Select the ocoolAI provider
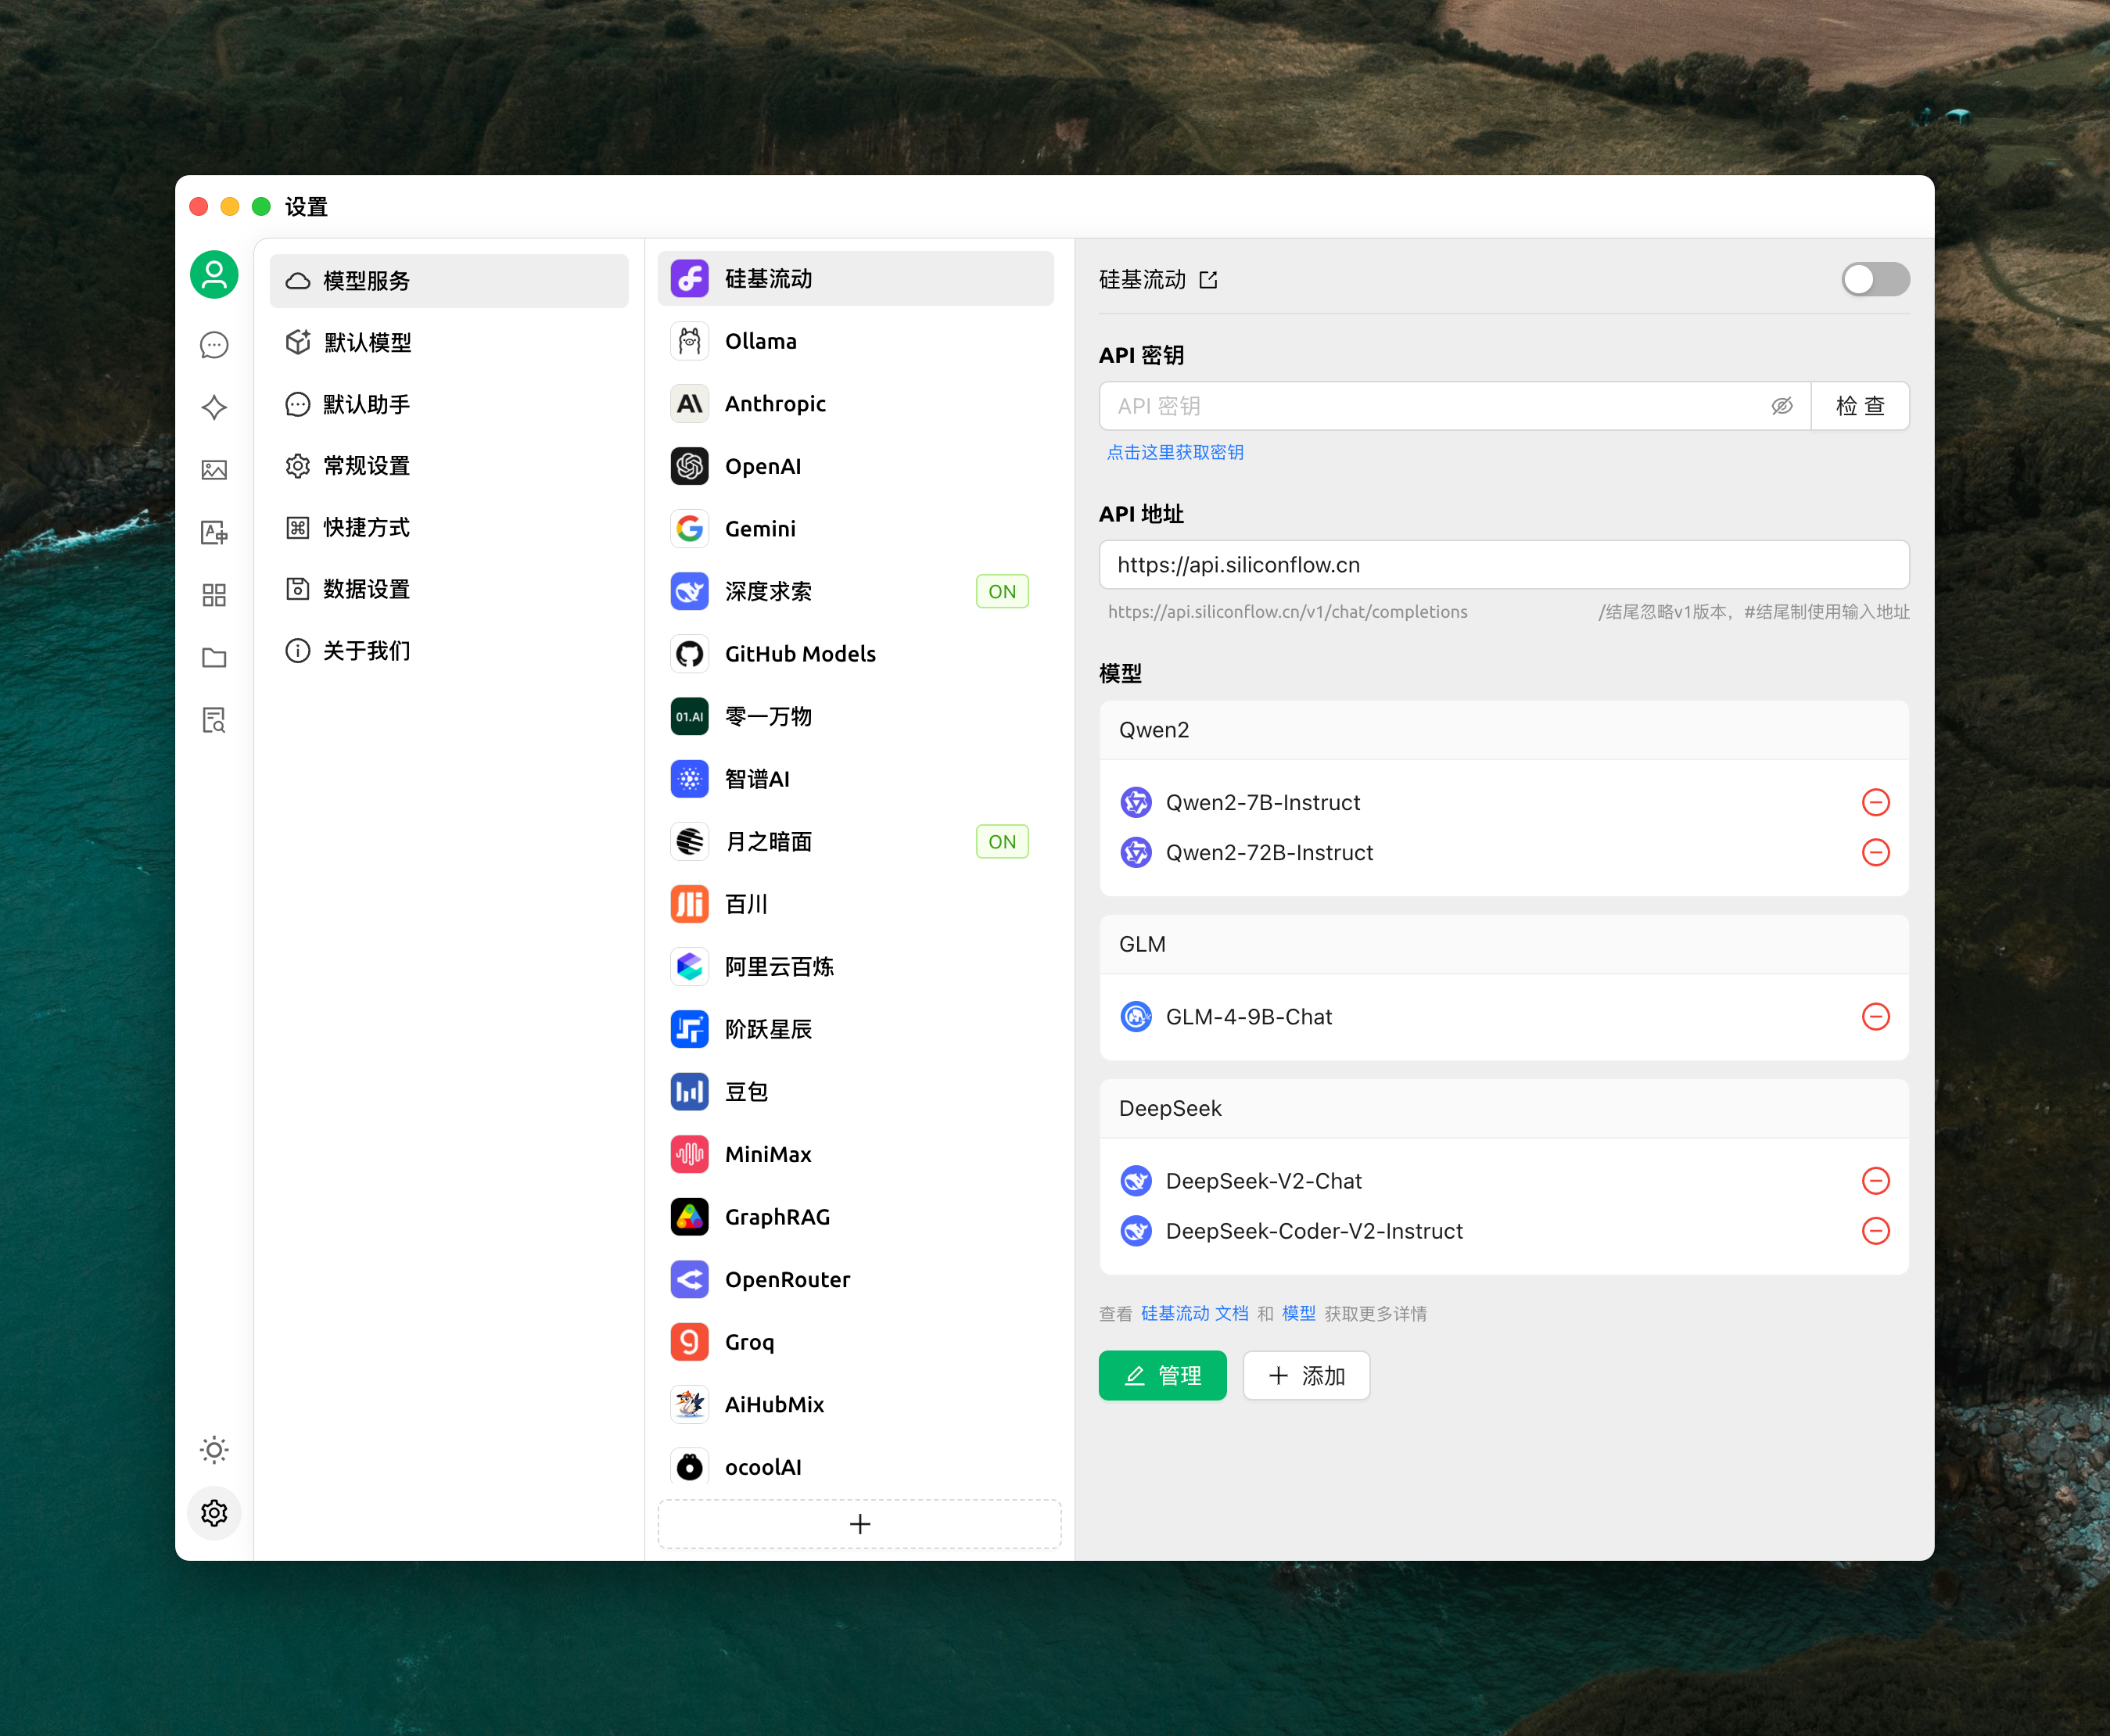The image size is (2110, 1736). (855, 1467)
